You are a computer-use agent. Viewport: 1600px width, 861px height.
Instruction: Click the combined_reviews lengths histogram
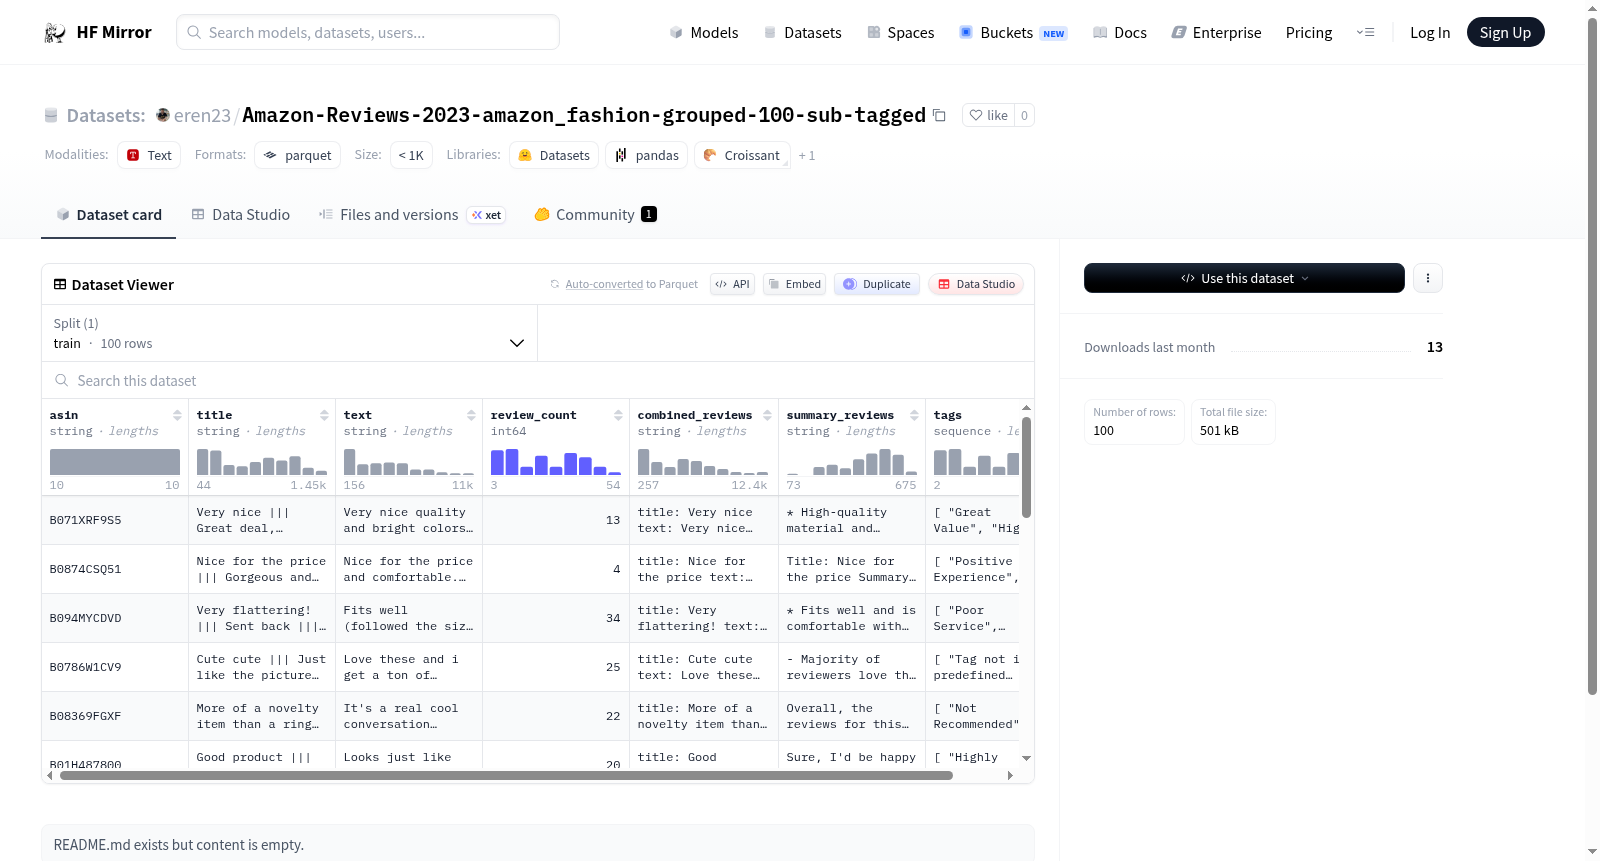tap(703, 462)
